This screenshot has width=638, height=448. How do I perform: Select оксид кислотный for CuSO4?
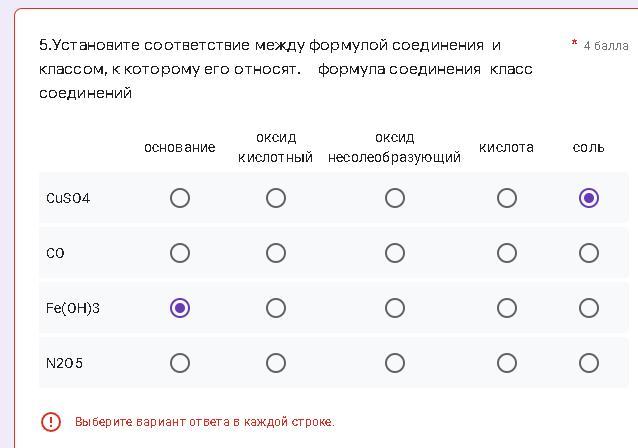276,198
